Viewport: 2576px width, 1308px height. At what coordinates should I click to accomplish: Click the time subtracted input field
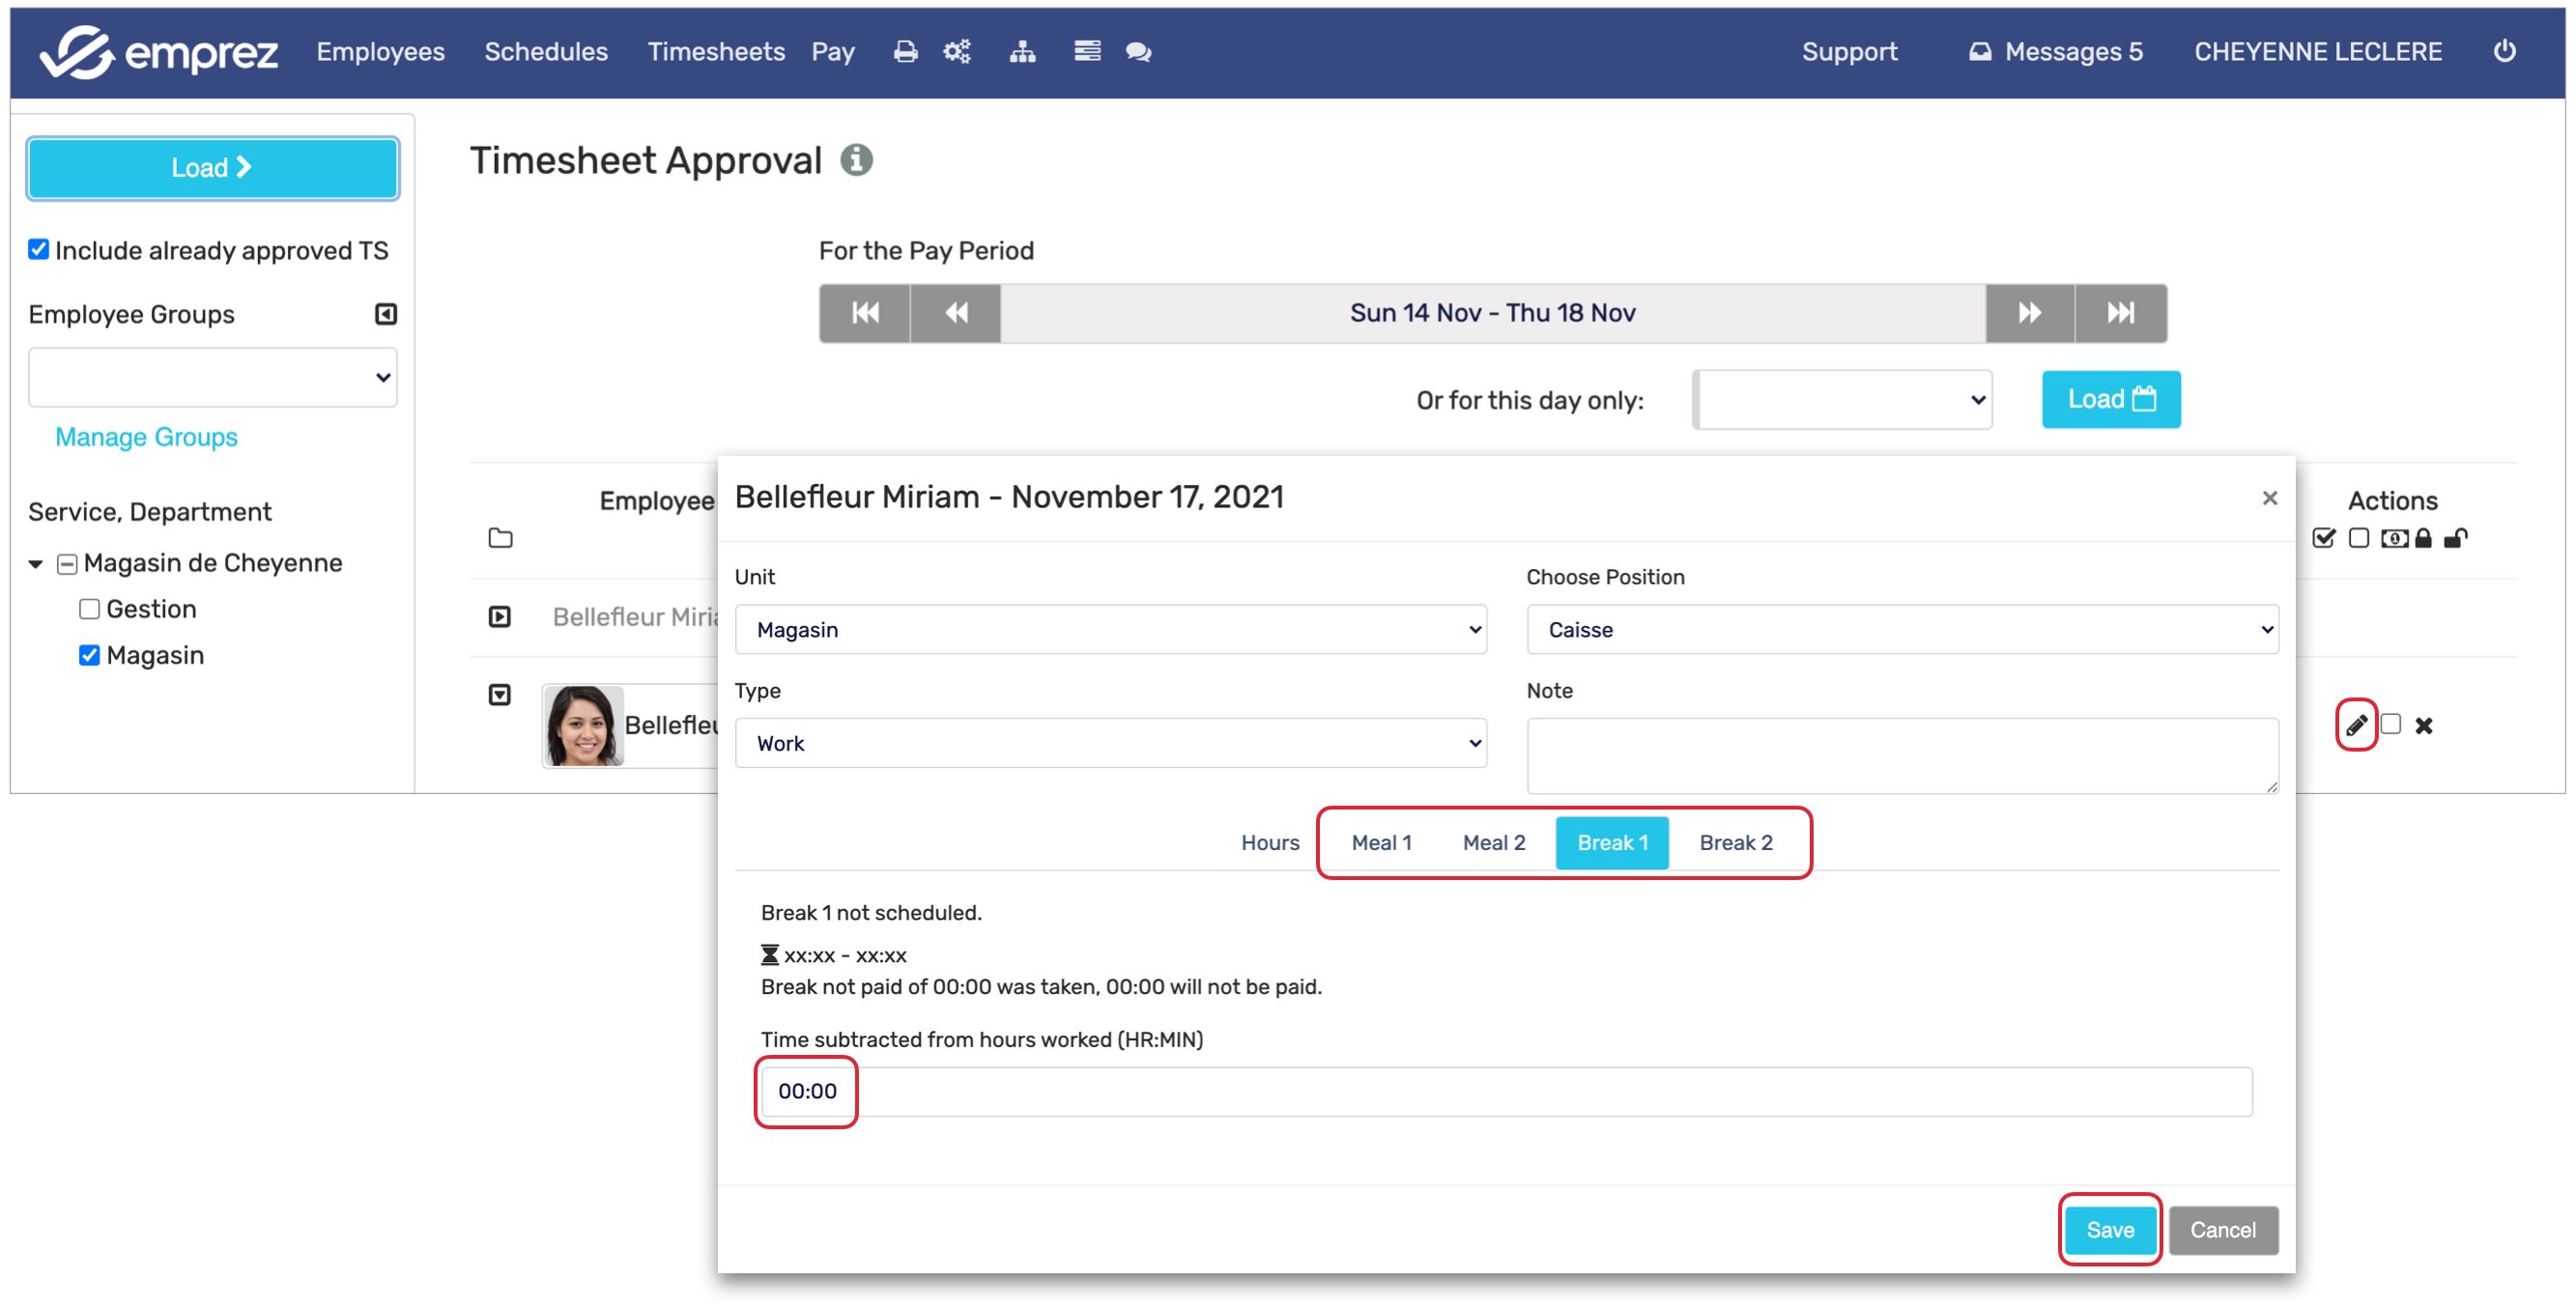[1504, 1091]
